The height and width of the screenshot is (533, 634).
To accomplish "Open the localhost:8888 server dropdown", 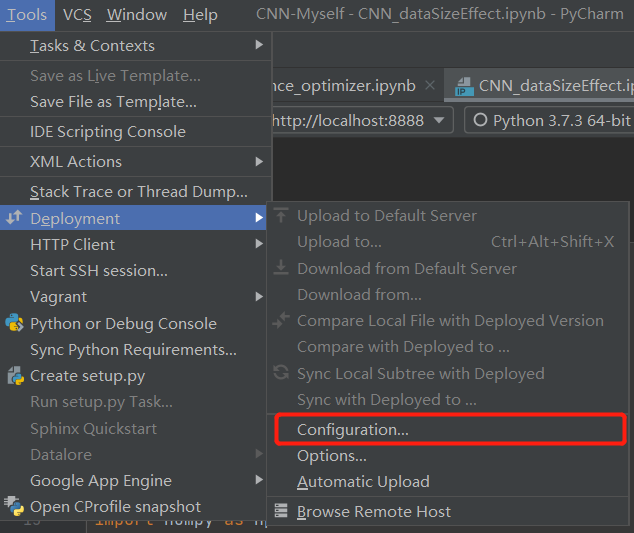I will point(363,120).
